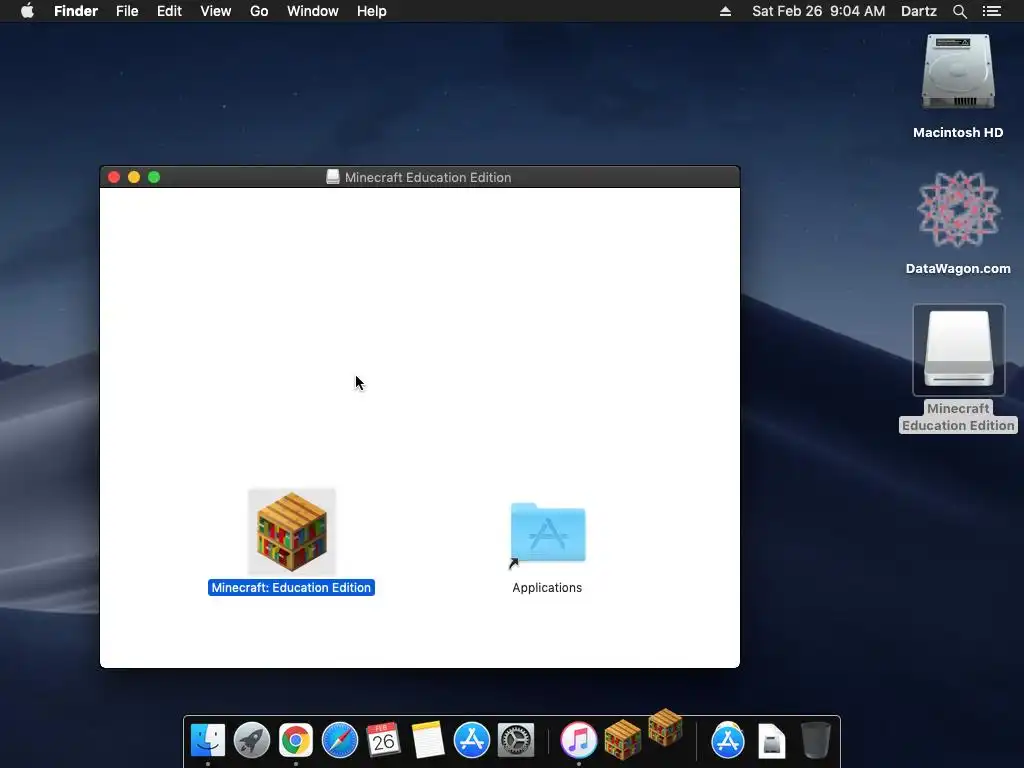Select the DataWagon.com desktop icon
This screenshot has width=1024, height=768.
(x=958, y=210)
